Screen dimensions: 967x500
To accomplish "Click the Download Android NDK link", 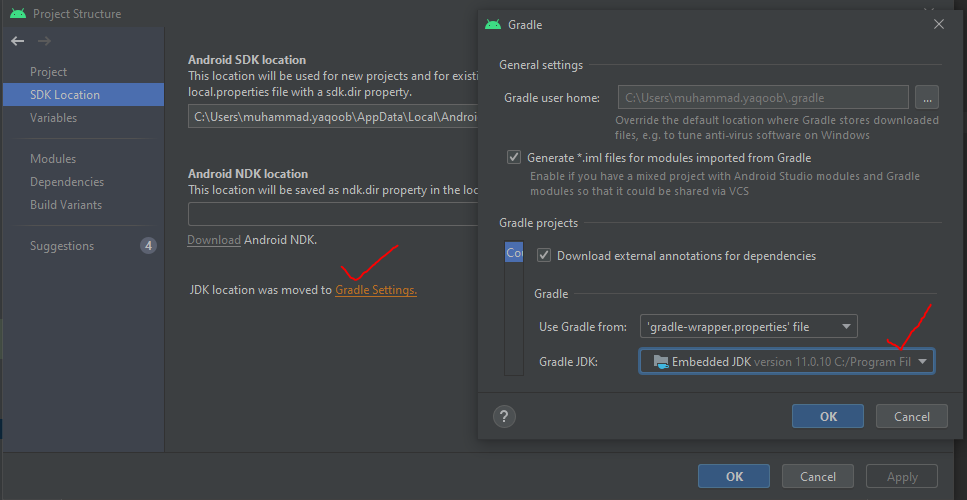I will [x=214, y=240].
